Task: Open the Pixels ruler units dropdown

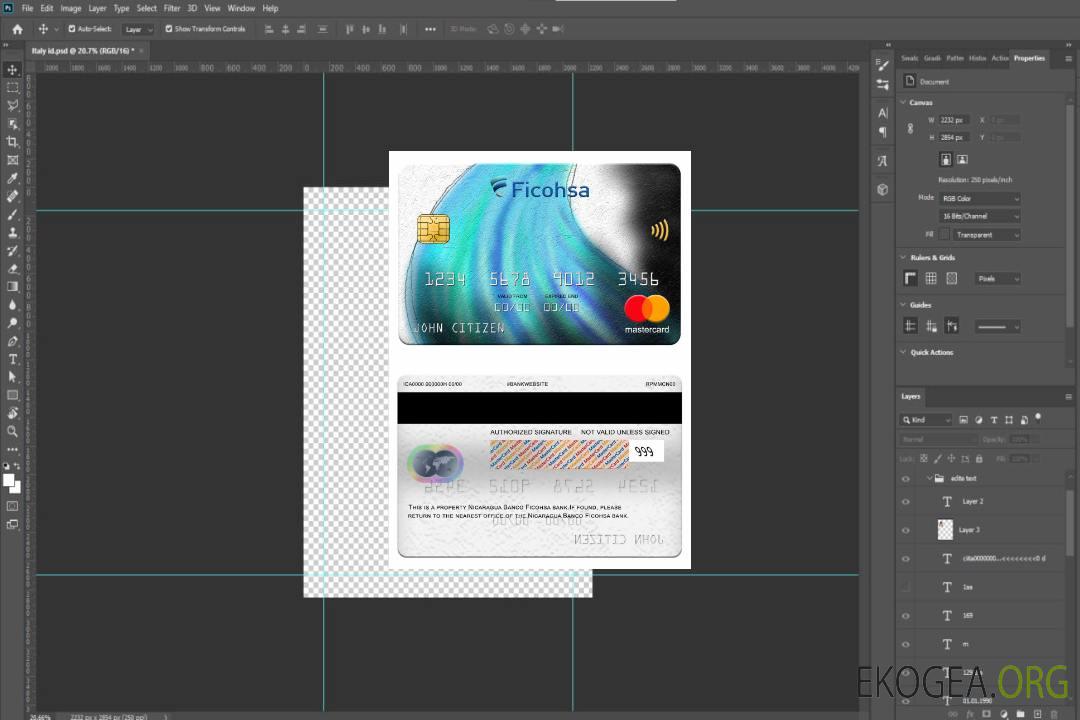Action: click(998, 279)
